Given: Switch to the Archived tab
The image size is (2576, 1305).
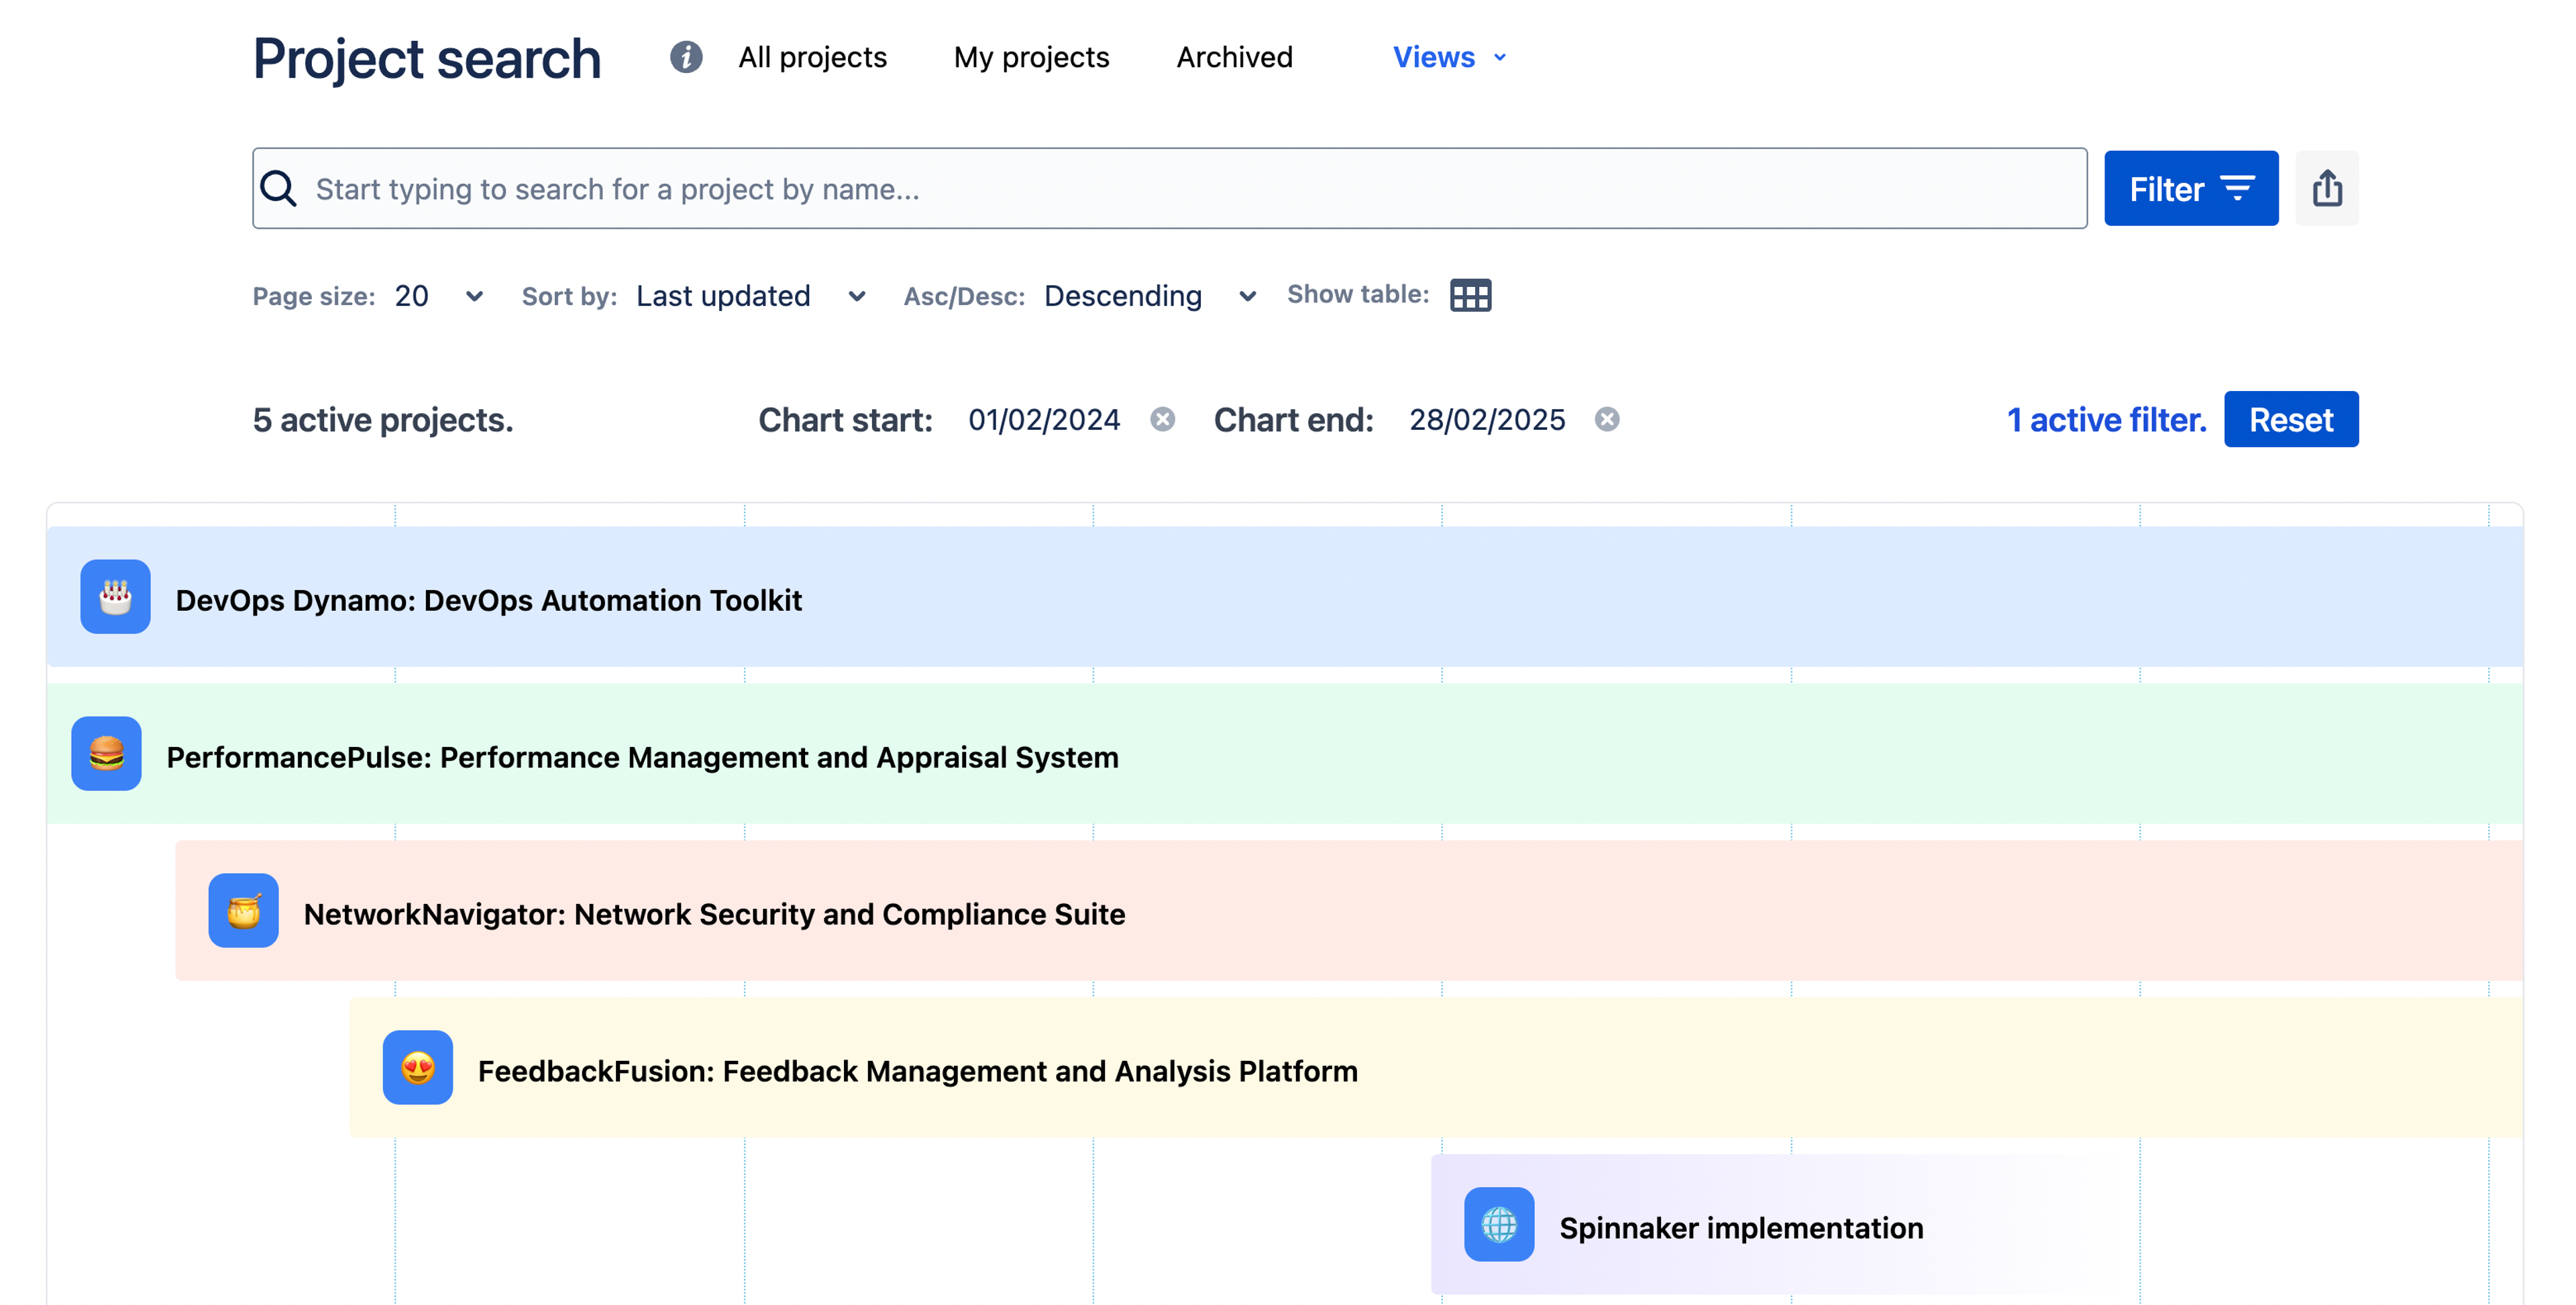Looking at the screenshot, I should (1234, 57).
